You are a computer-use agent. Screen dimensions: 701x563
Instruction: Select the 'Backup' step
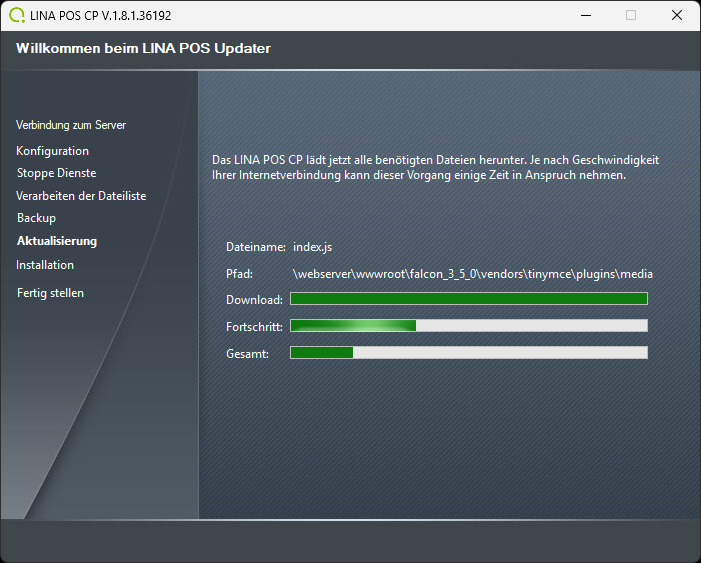(36, 218)
